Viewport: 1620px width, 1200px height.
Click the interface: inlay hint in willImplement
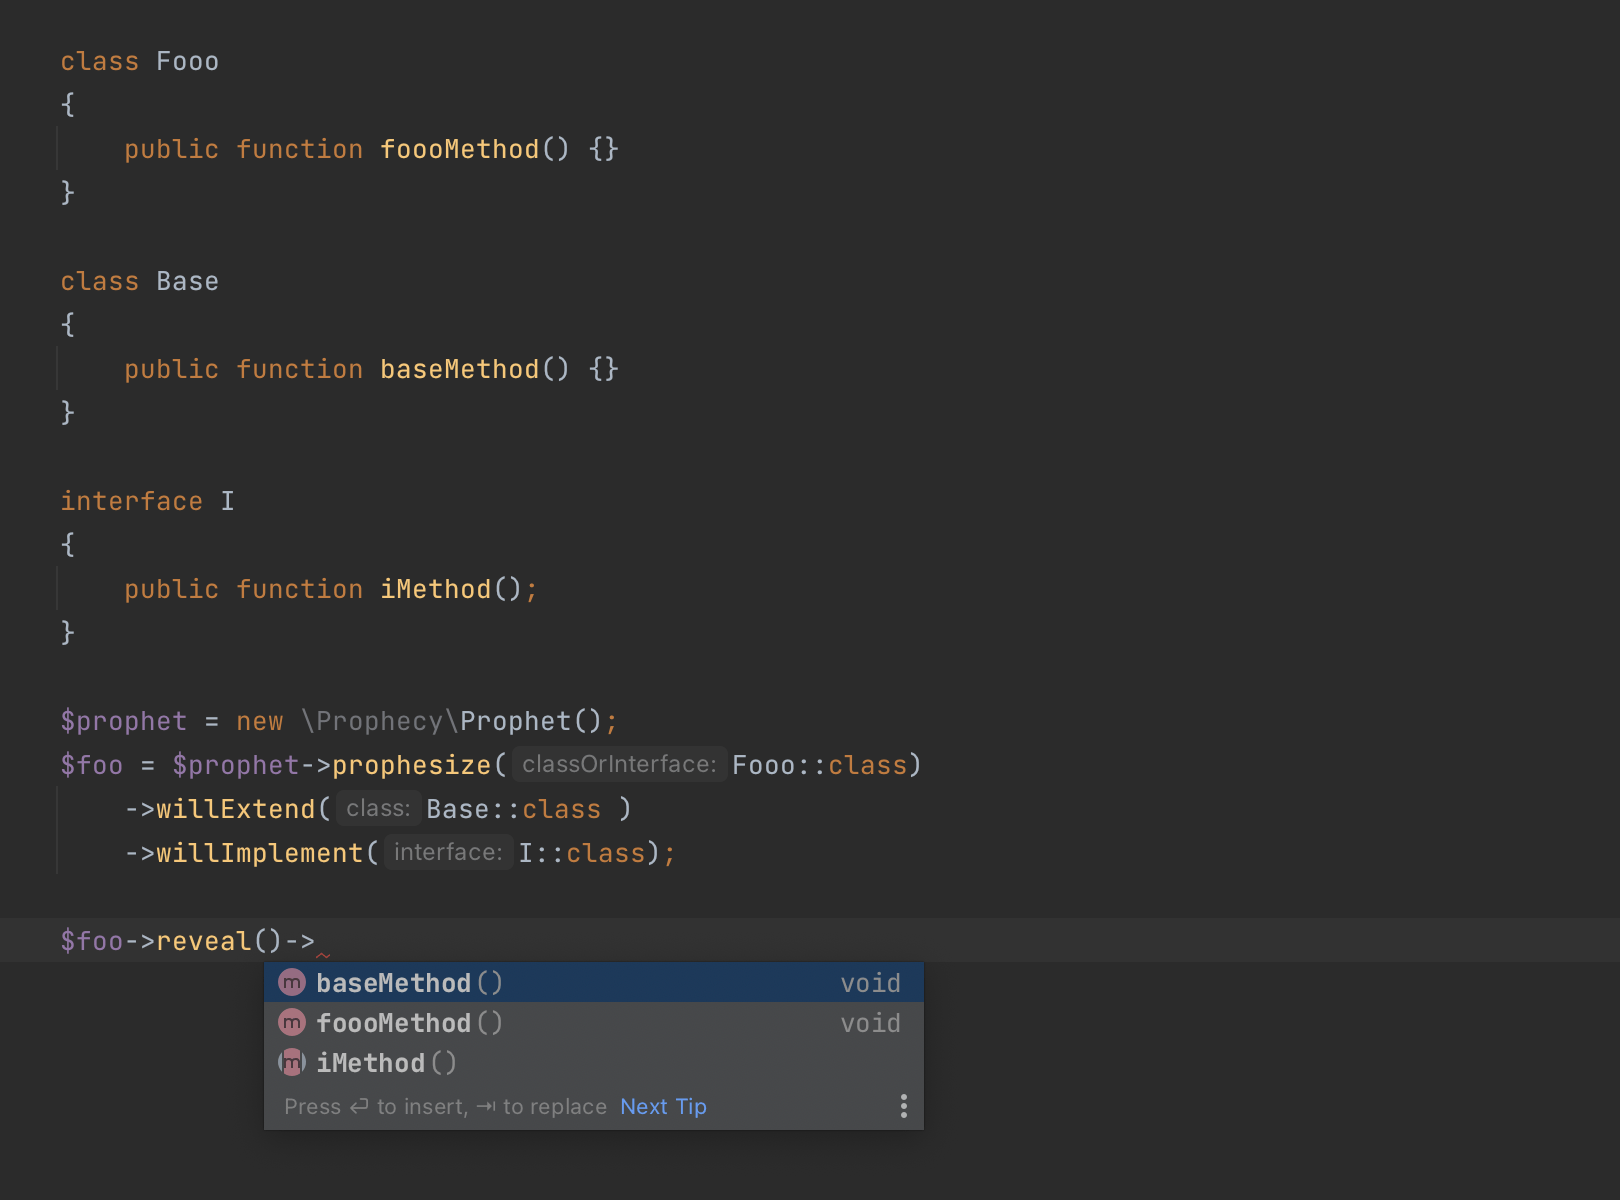[448, 853]
